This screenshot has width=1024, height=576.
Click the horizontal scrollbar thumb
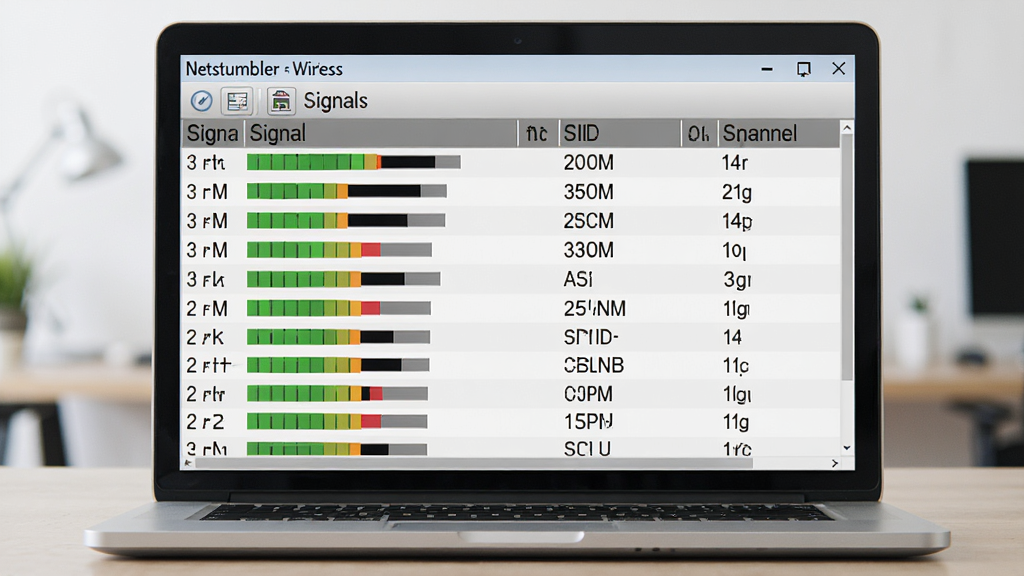473,463
